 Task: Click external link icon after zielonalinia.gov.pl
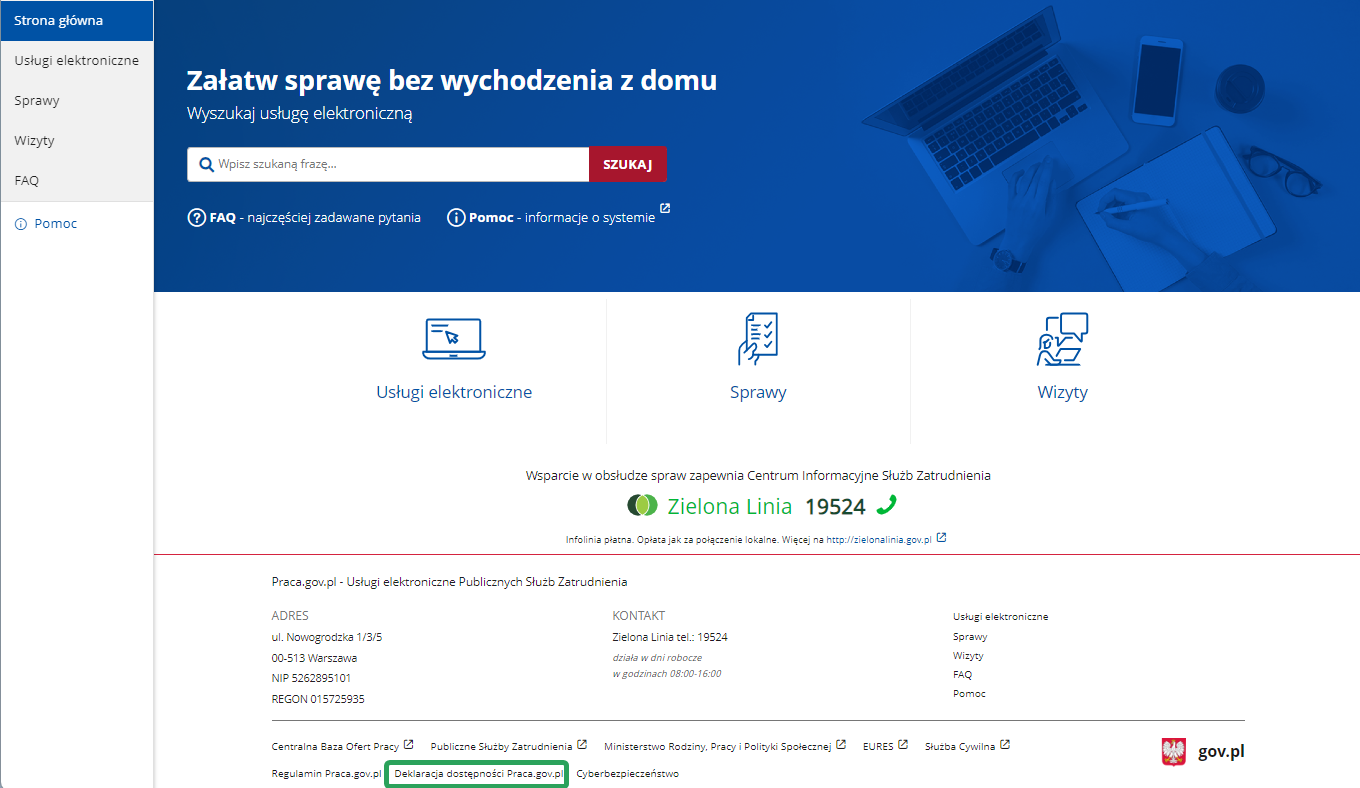[941, 538]
